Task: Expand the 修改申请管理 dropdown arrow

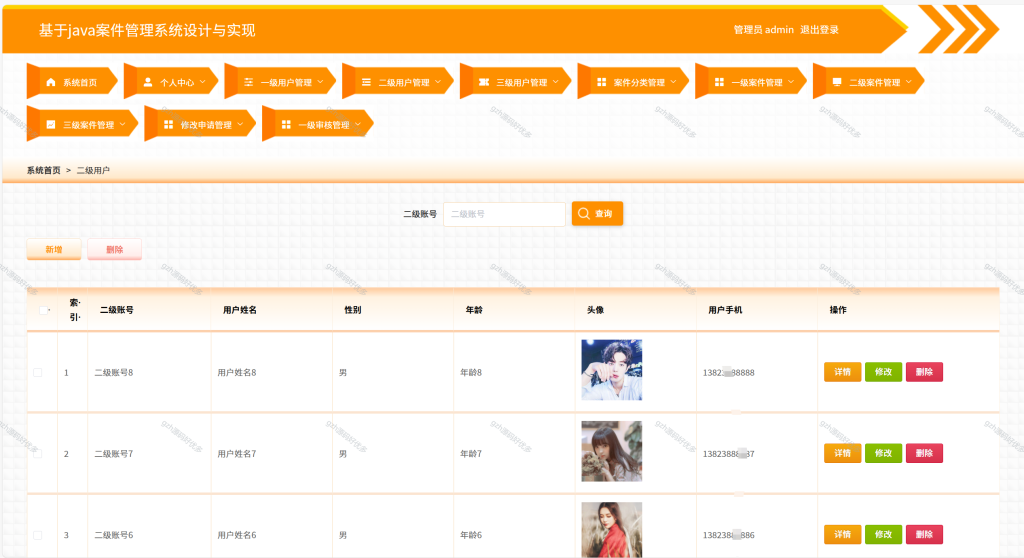Action: point(240,124)
